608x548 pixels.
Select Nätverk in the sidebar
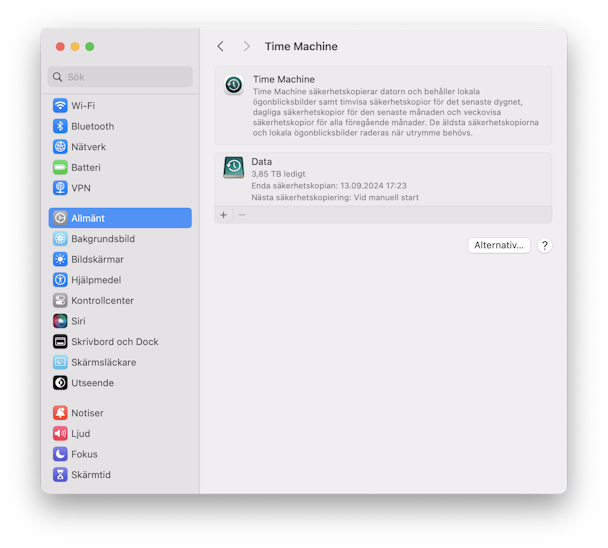click(120, 147)
